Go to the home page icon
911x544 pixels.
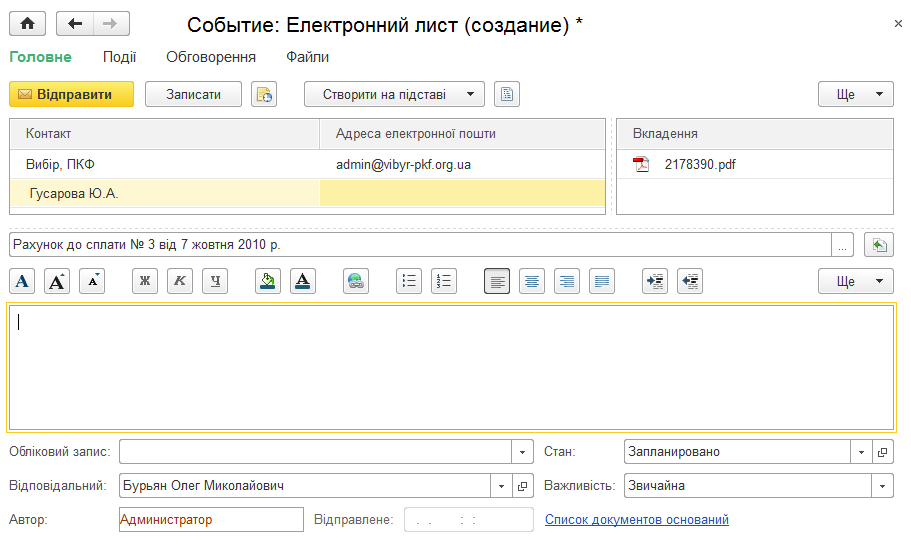click(27, 24)
